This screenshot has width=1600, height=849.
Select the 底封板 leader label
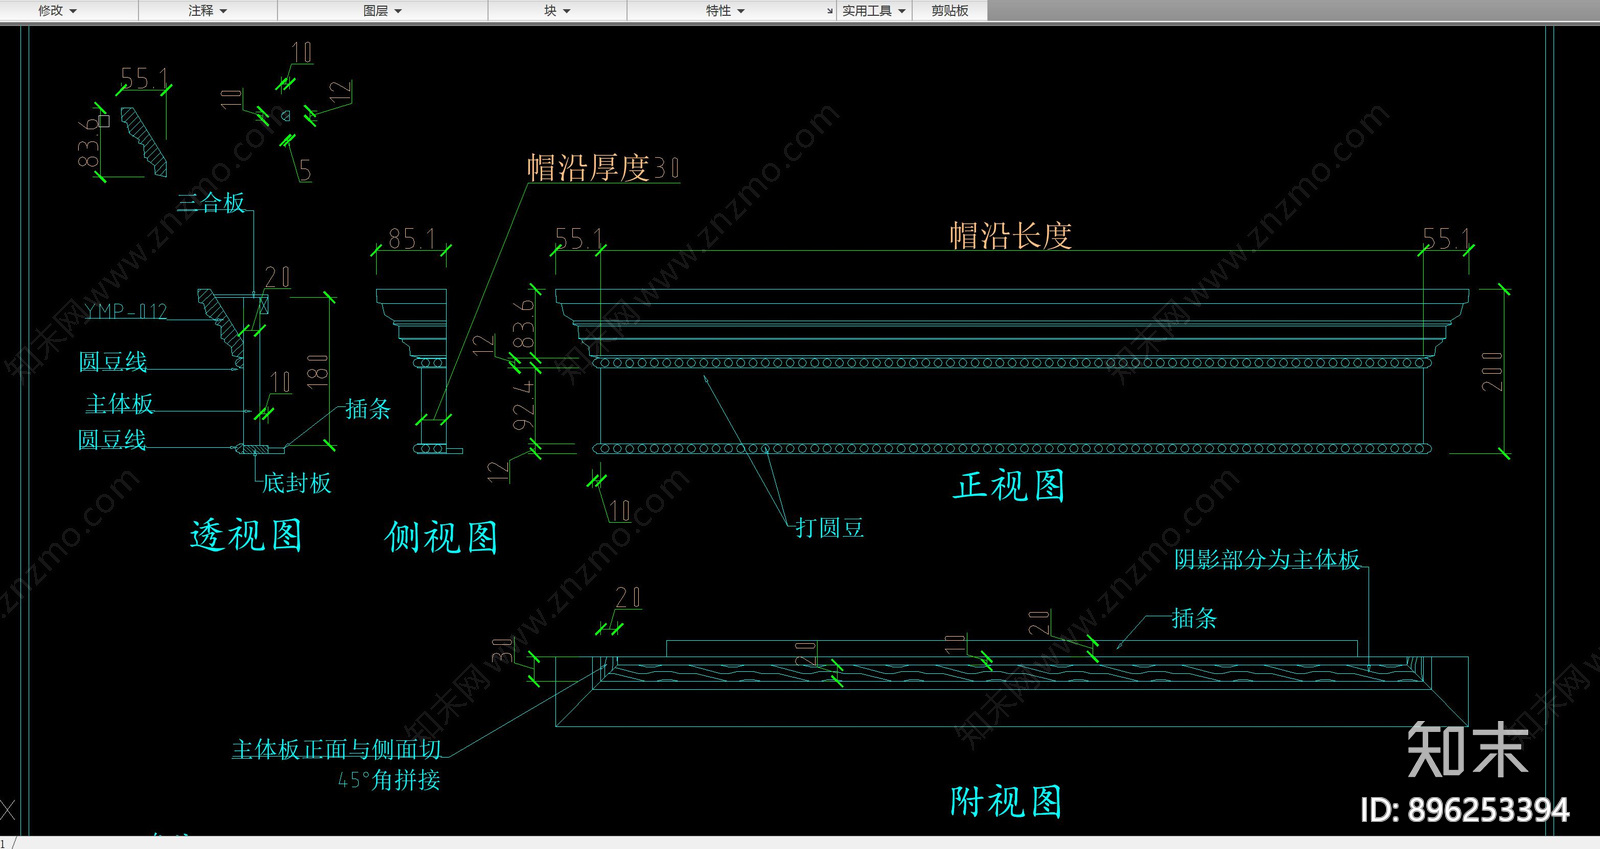click(297, 483)
